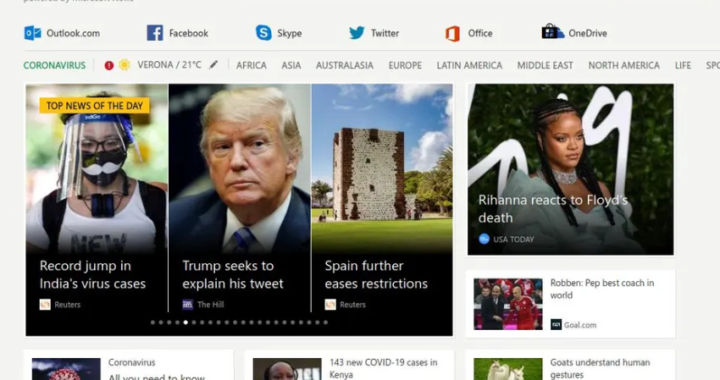Open 'Robben: Pep best coach in world'

click(x=602, y=289)
